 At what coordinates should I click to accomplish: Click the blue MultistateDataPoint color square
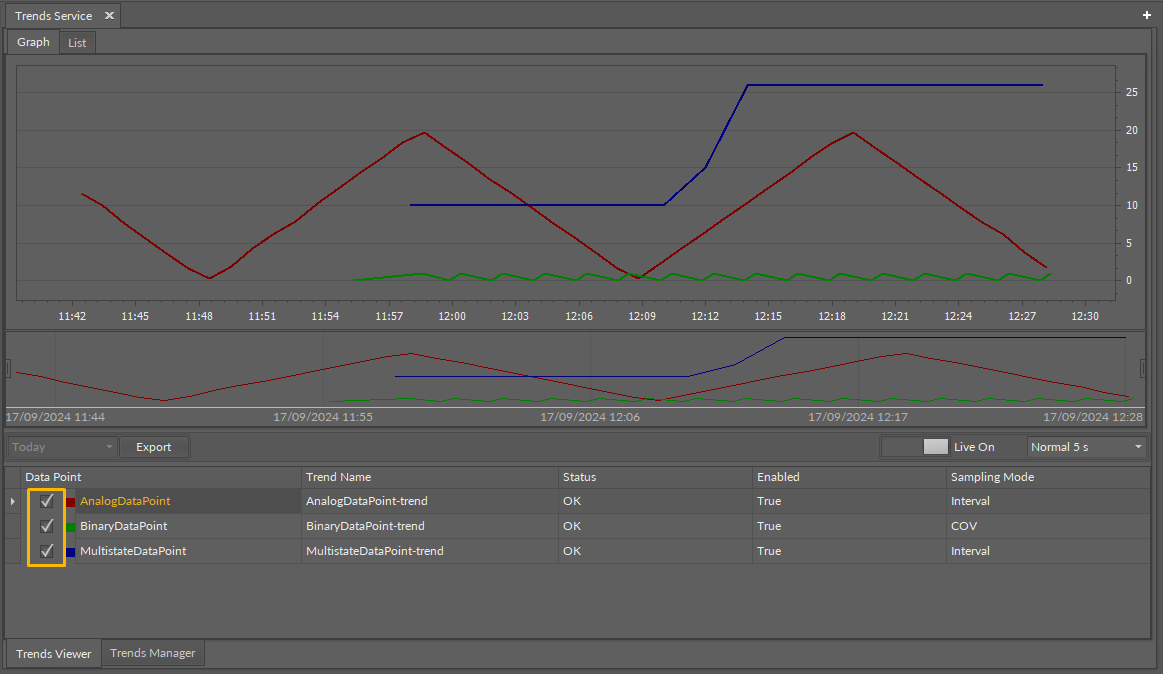point(71,551)
